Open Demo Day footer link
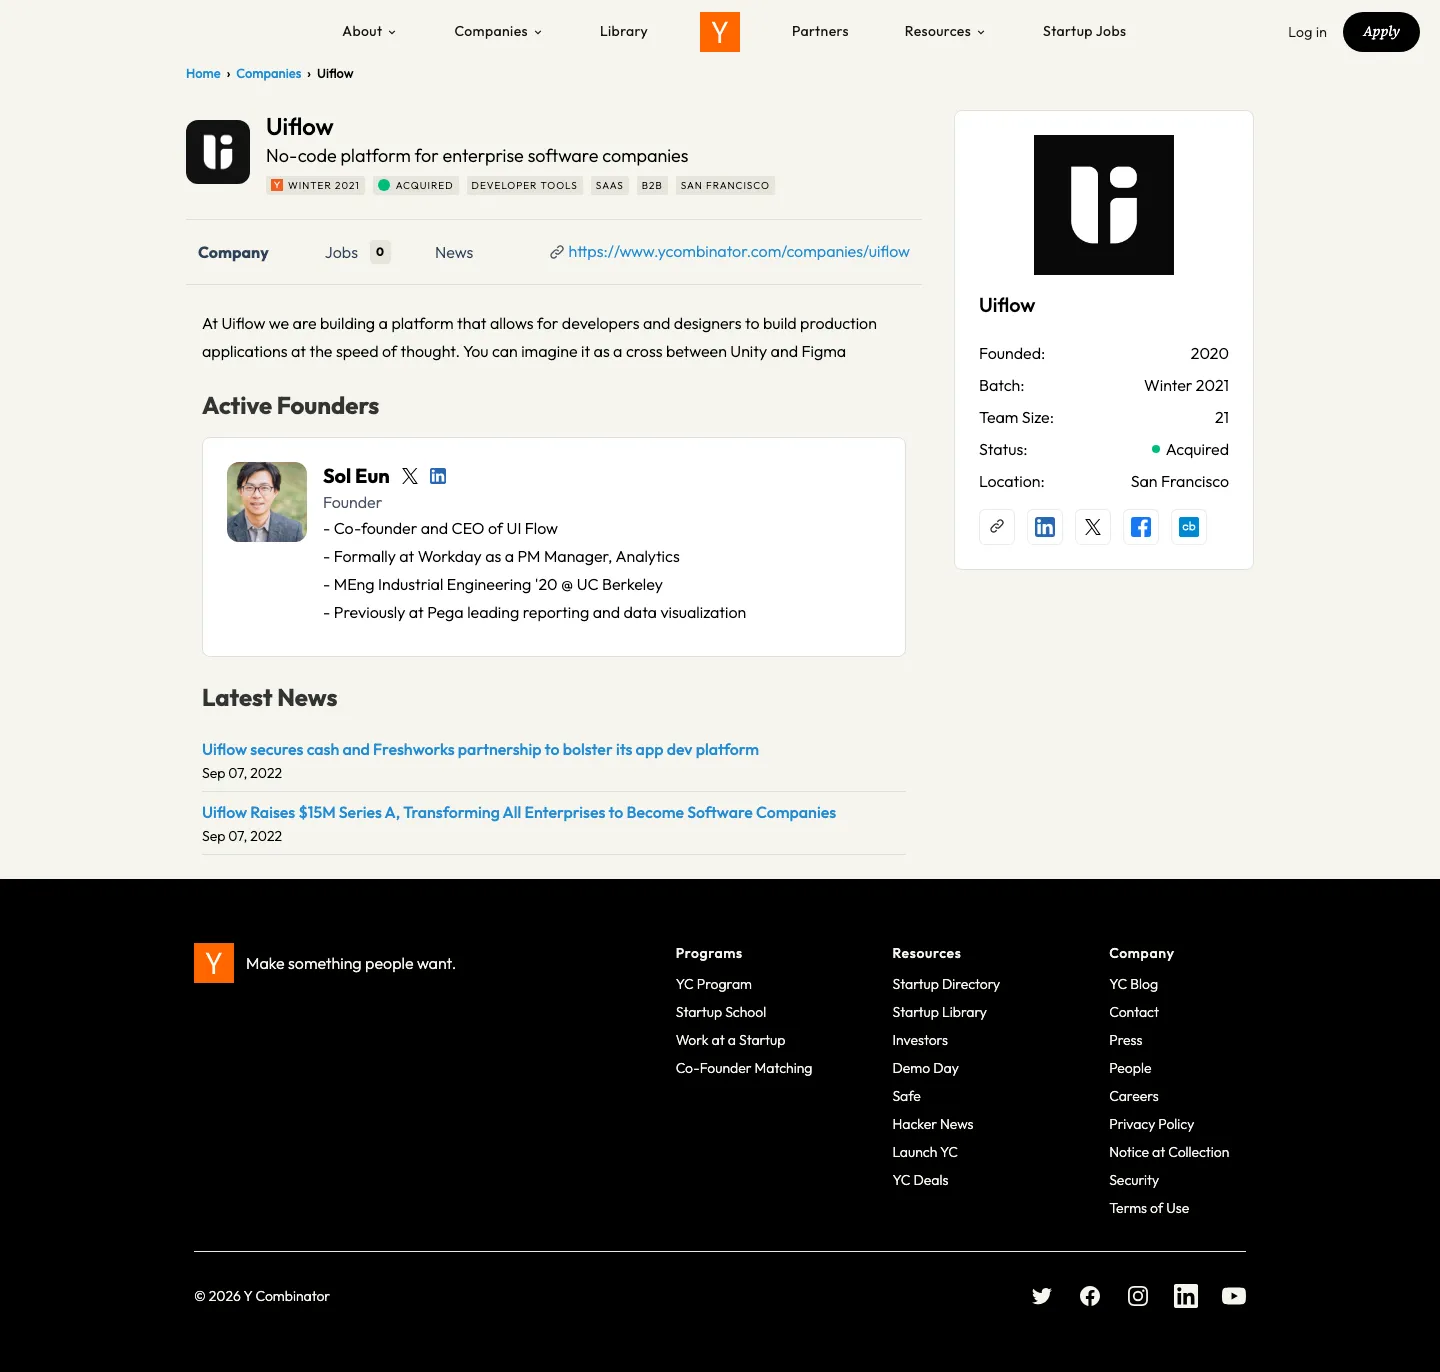Screen dimensions: 1440x1372 point(925,1068)
